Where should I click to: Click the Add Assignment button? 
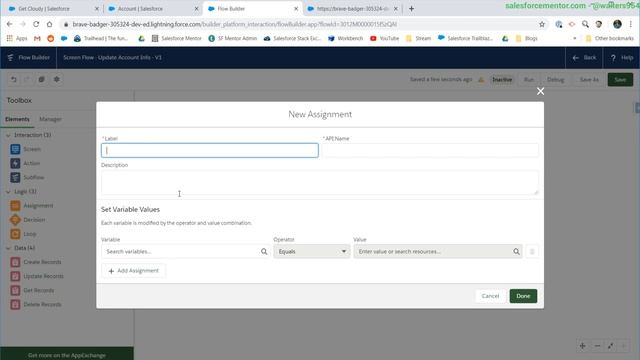pos(133,271)
